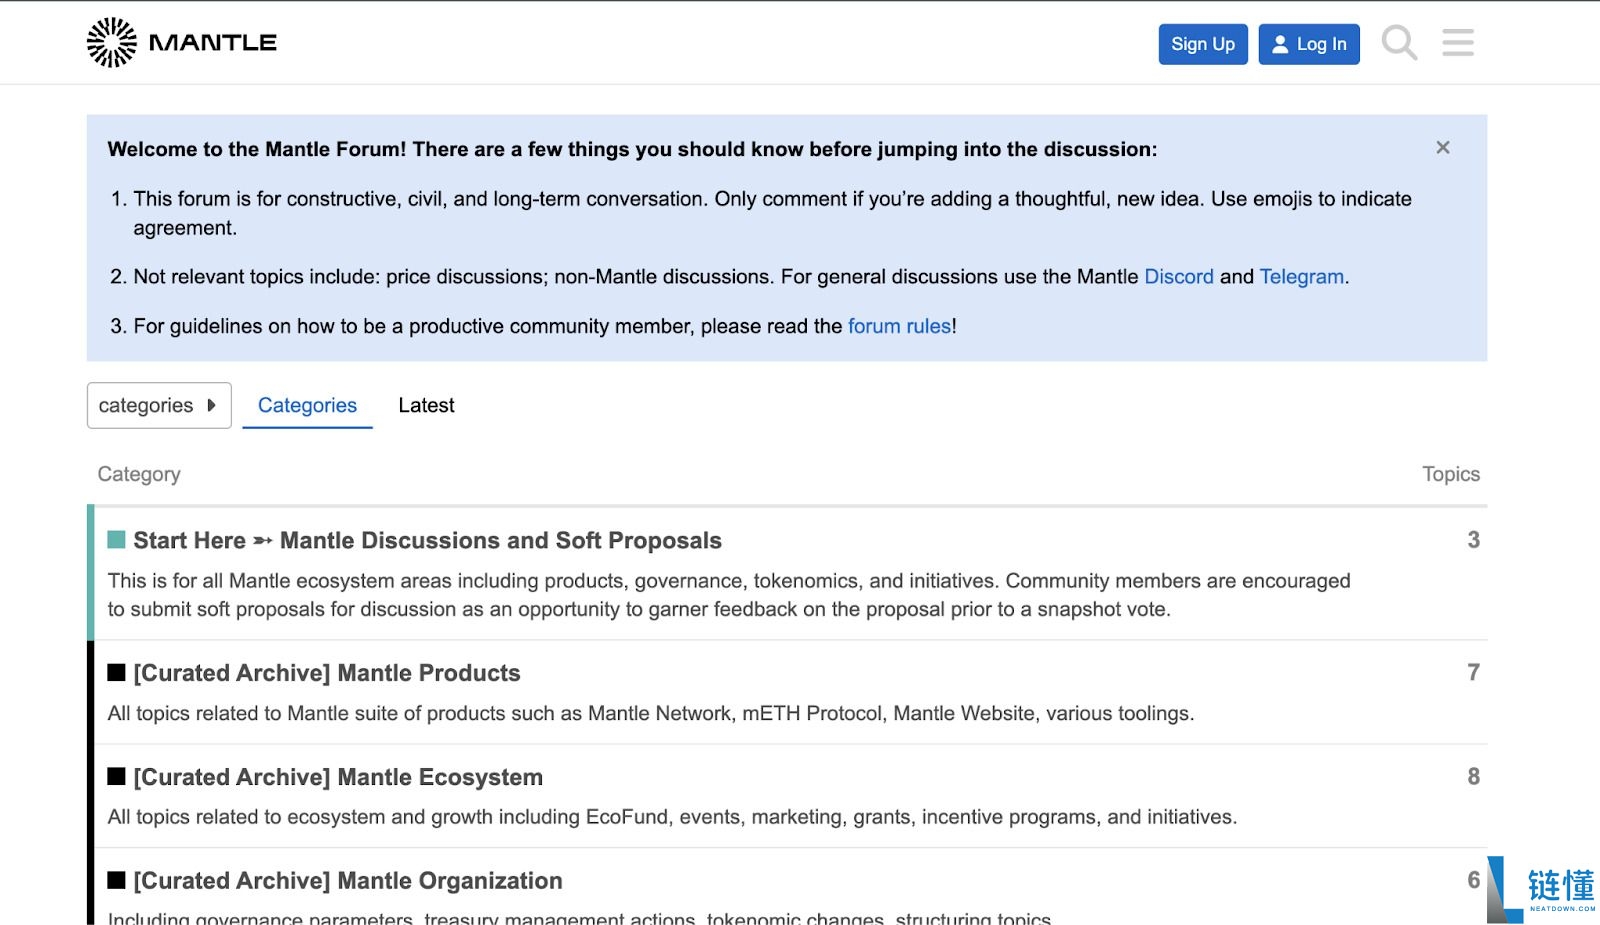Image resolution: width=1600 pixels, height=925 pixels.
Task: Click the Mantle Products description text
Action: point(651,713)
